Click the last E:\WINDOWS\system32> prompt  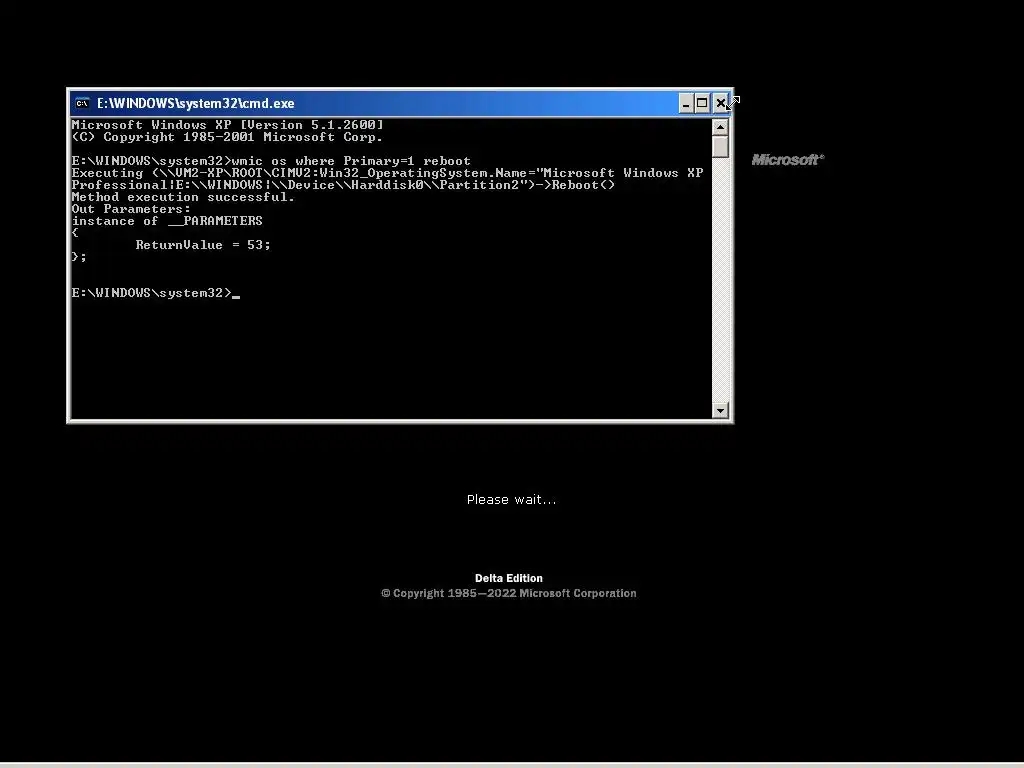(152, 293)
